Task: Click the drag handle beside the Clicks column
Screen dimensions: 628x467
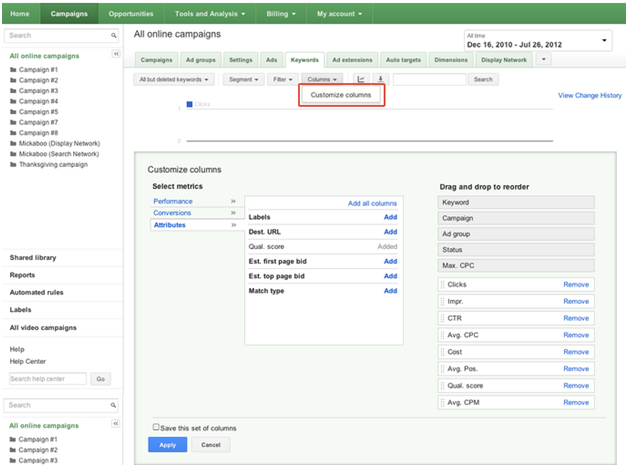Action: click(x=442, y=285)
